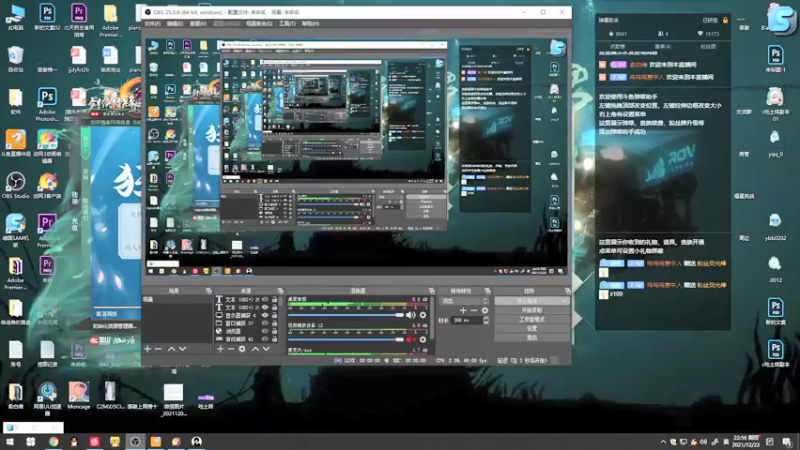This screenshot has height=450, width=800.
Task: Open OBS 设置 button in controls
Action: pyautogui.click(x=532, y=329)
